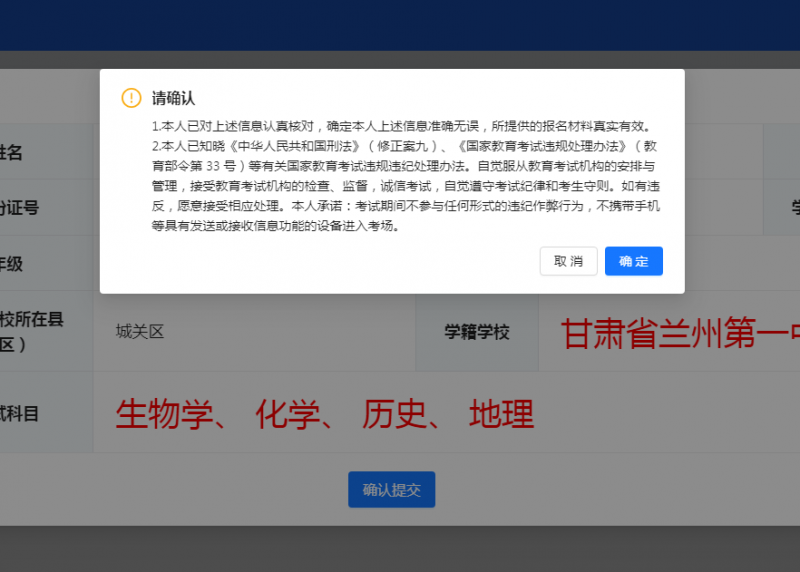Screen dimensions: 800x572
Task: Click the 确定 button in the dialog
Action: point(634,261)
